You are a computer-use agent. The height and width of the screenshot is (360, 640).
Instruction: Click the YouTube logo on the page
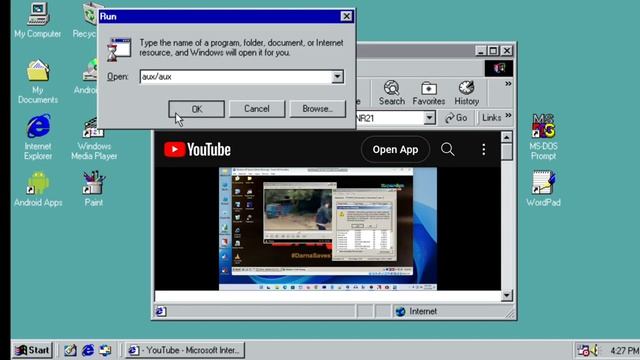click(x=197, y=149)
